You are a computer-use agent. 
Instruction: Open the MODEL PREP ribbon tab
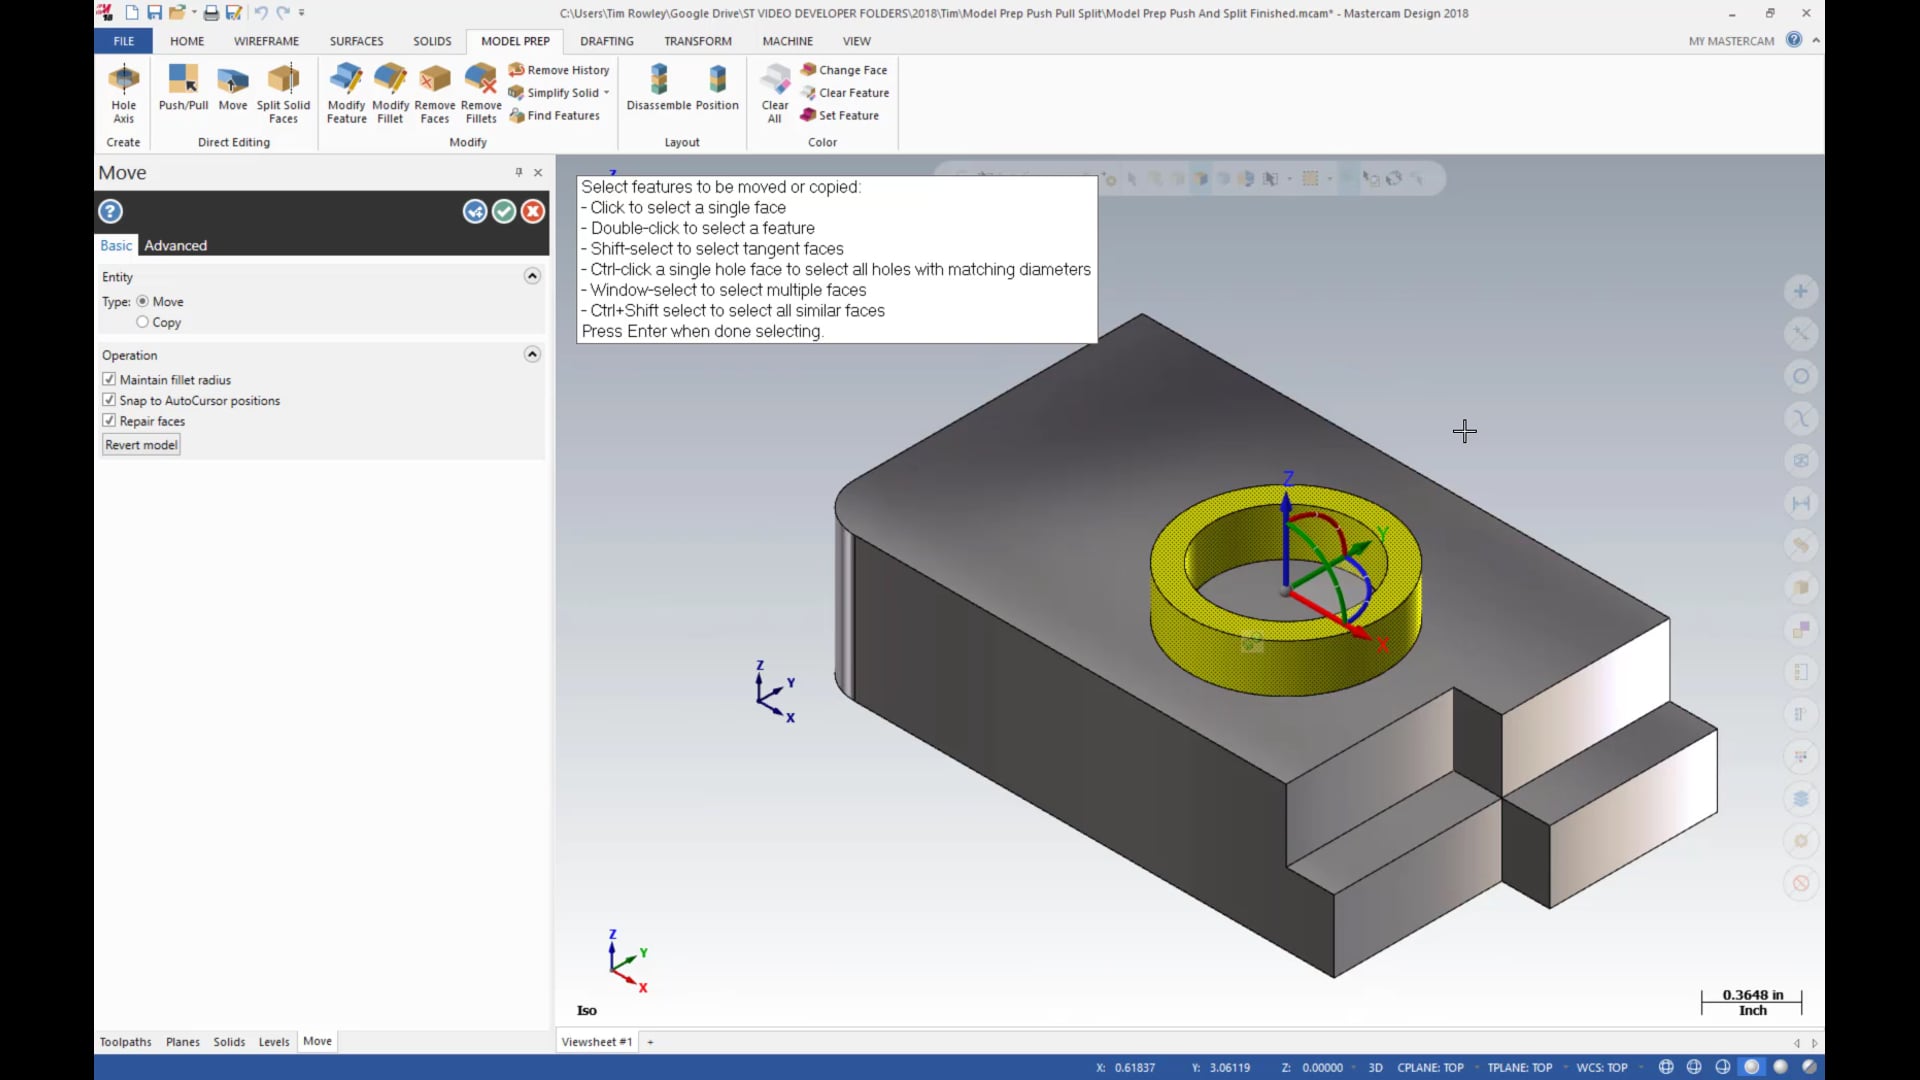click(x=516, y=41)
